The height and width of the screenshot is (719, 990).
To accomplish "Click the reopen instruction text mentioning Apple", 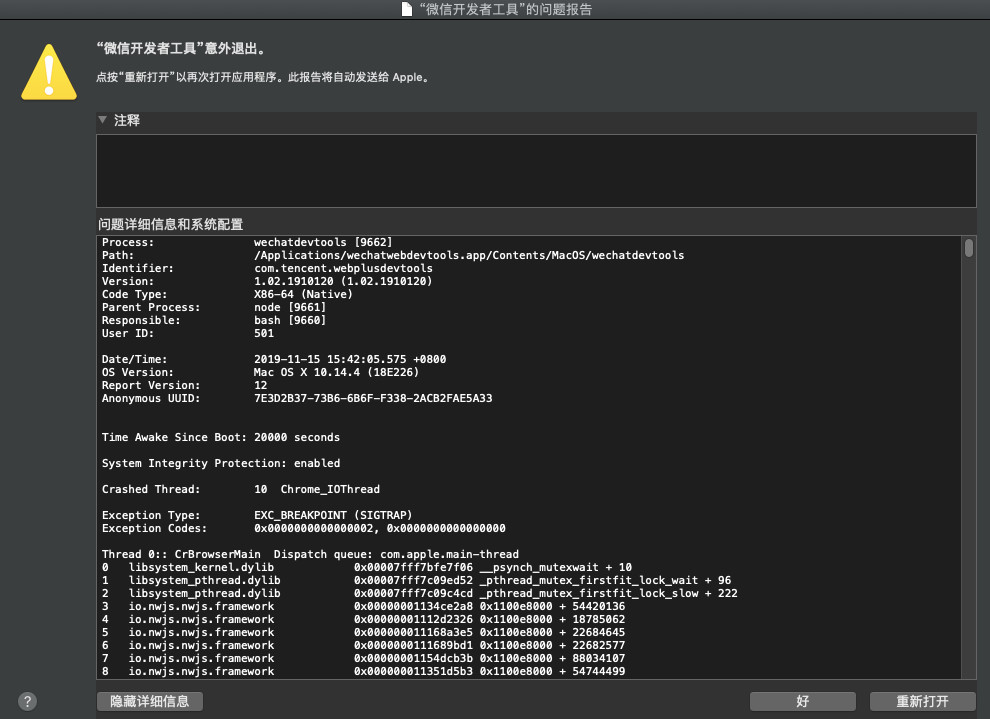I will (x=263, y=77).
